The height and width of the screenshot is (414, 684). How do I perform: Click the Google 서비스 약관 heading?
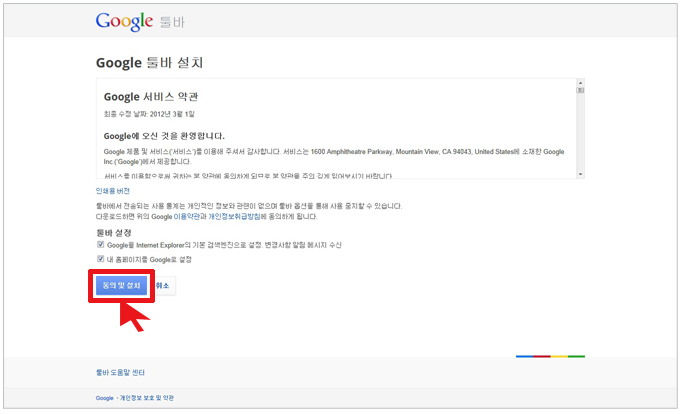click(x=151, y=96)
